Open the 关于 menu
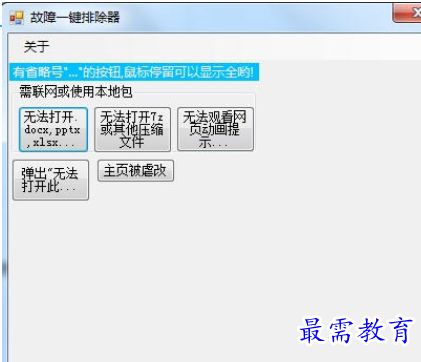Viewport: 421px width, 362px height. click(x=36, y=47)
